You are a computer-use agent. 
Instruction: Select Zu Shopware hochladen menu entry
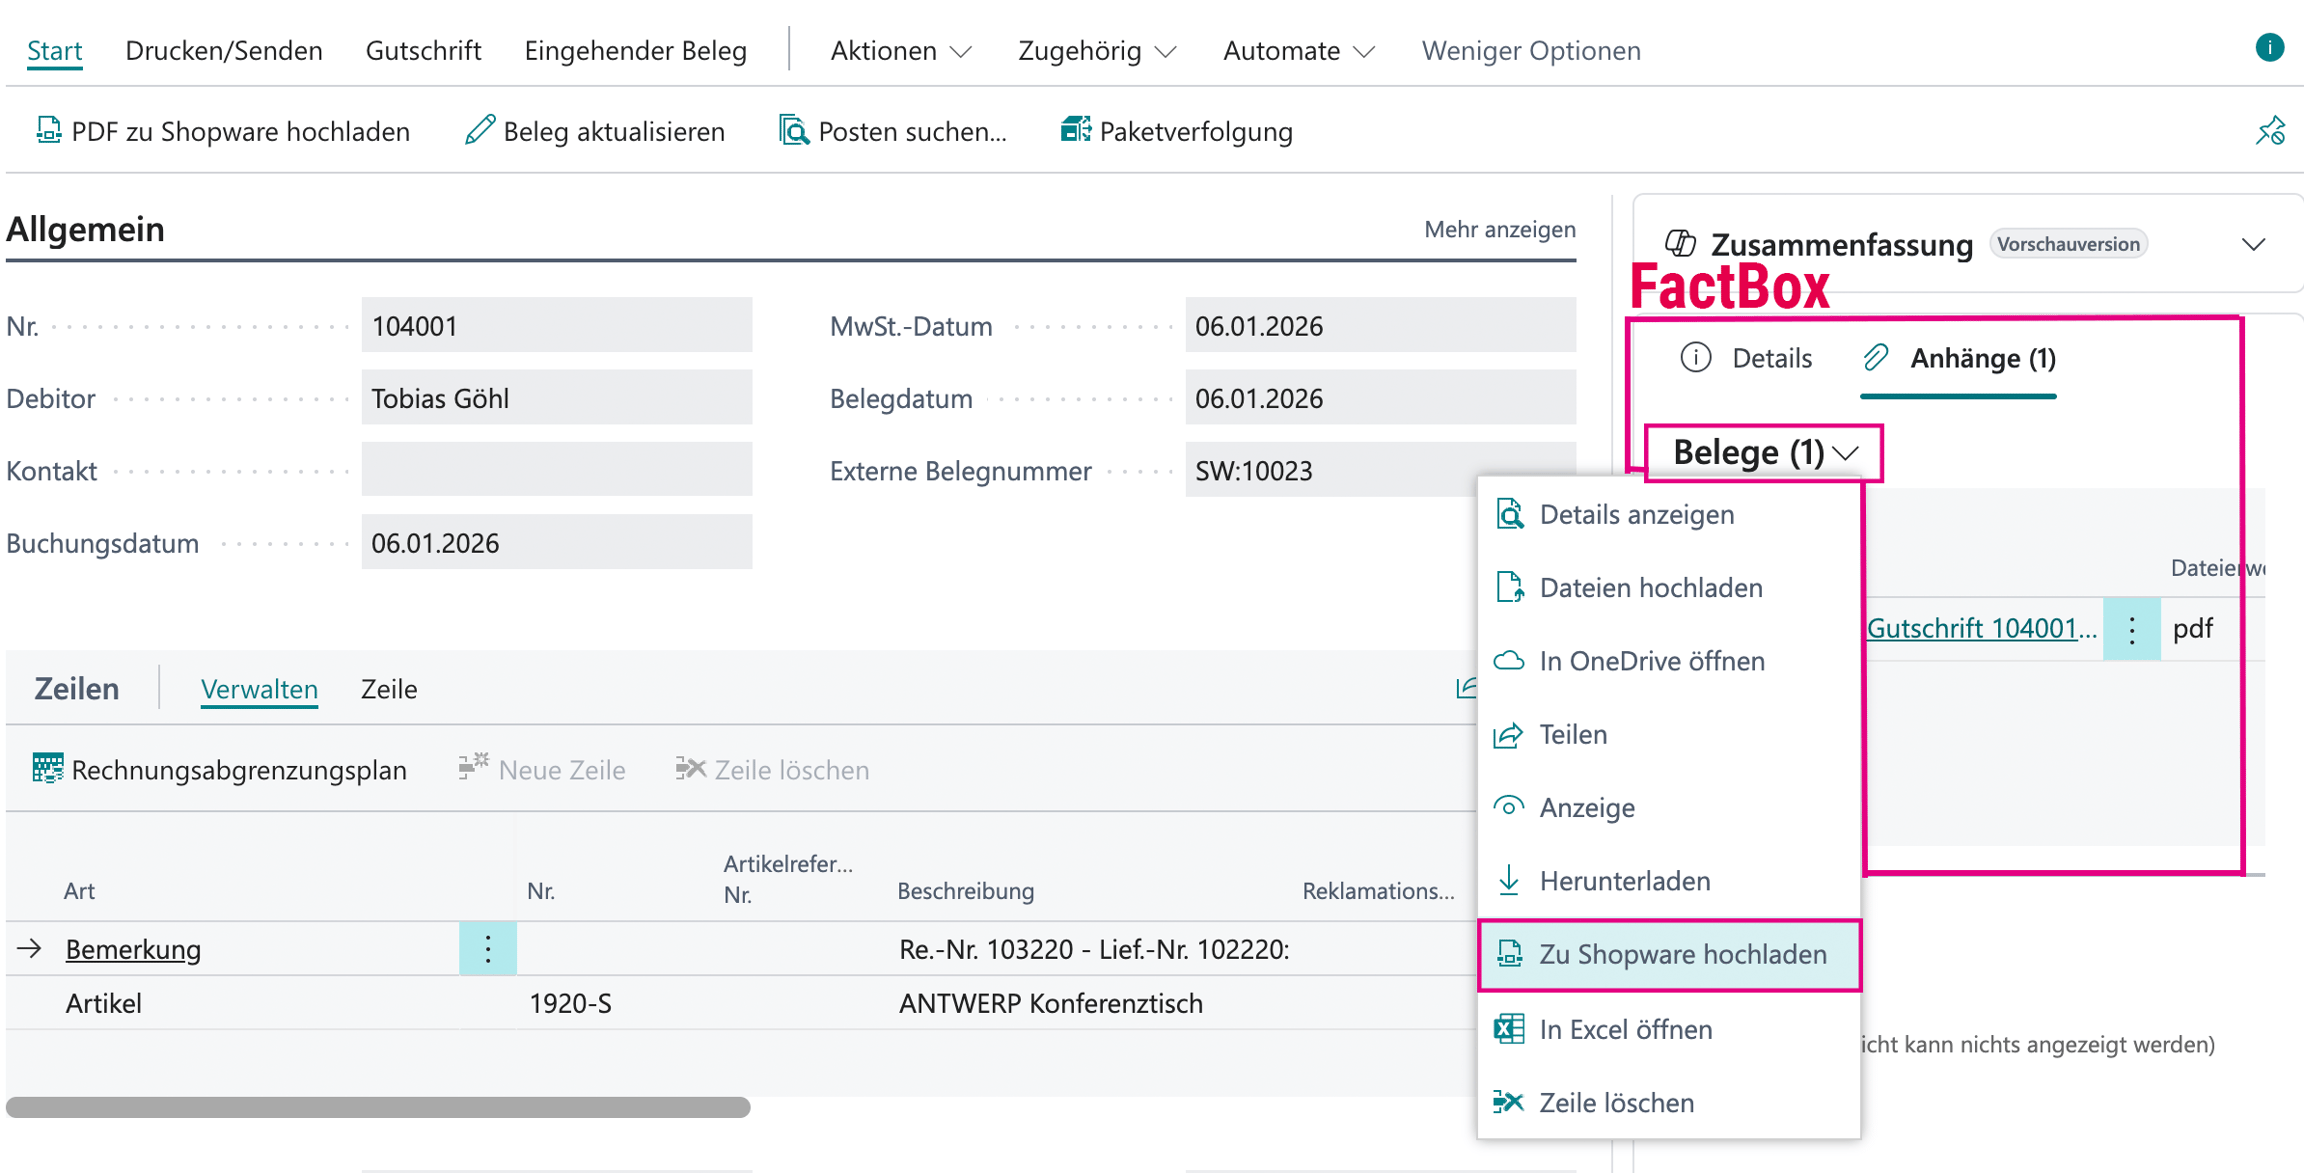point(1669,955)
